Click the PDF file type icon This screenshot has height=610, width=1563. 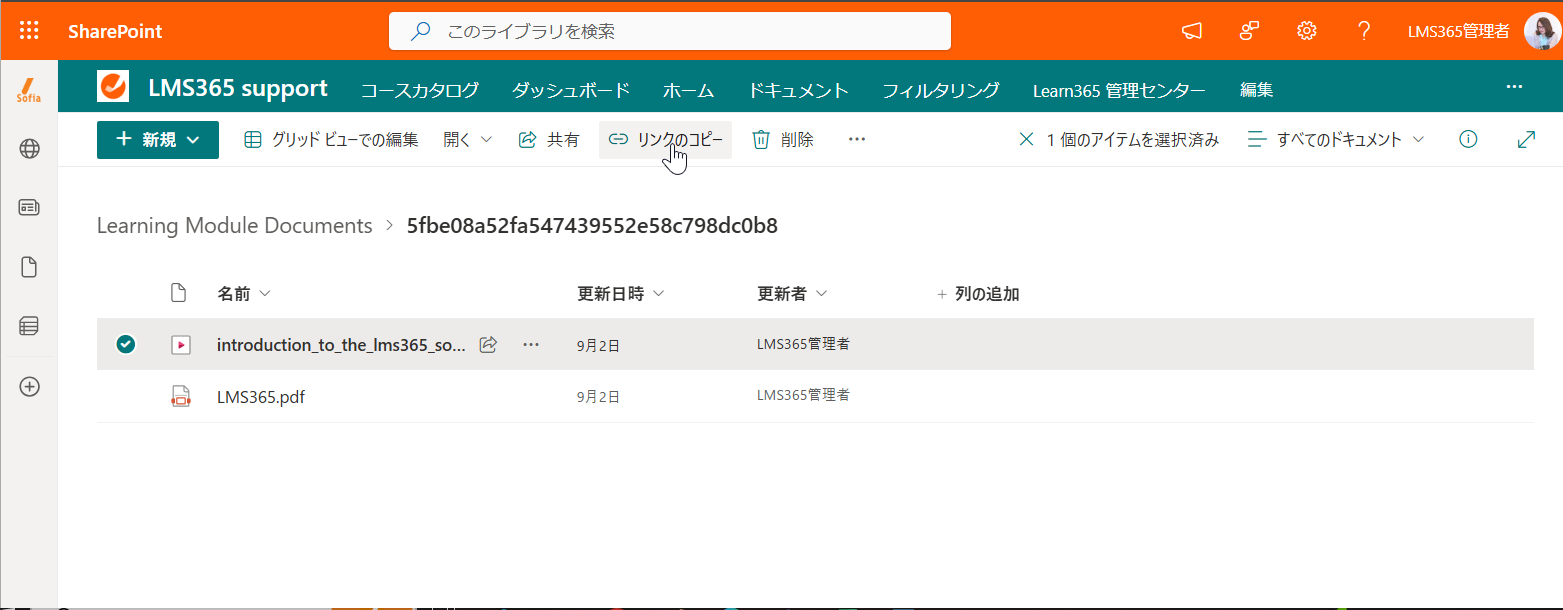180,396
